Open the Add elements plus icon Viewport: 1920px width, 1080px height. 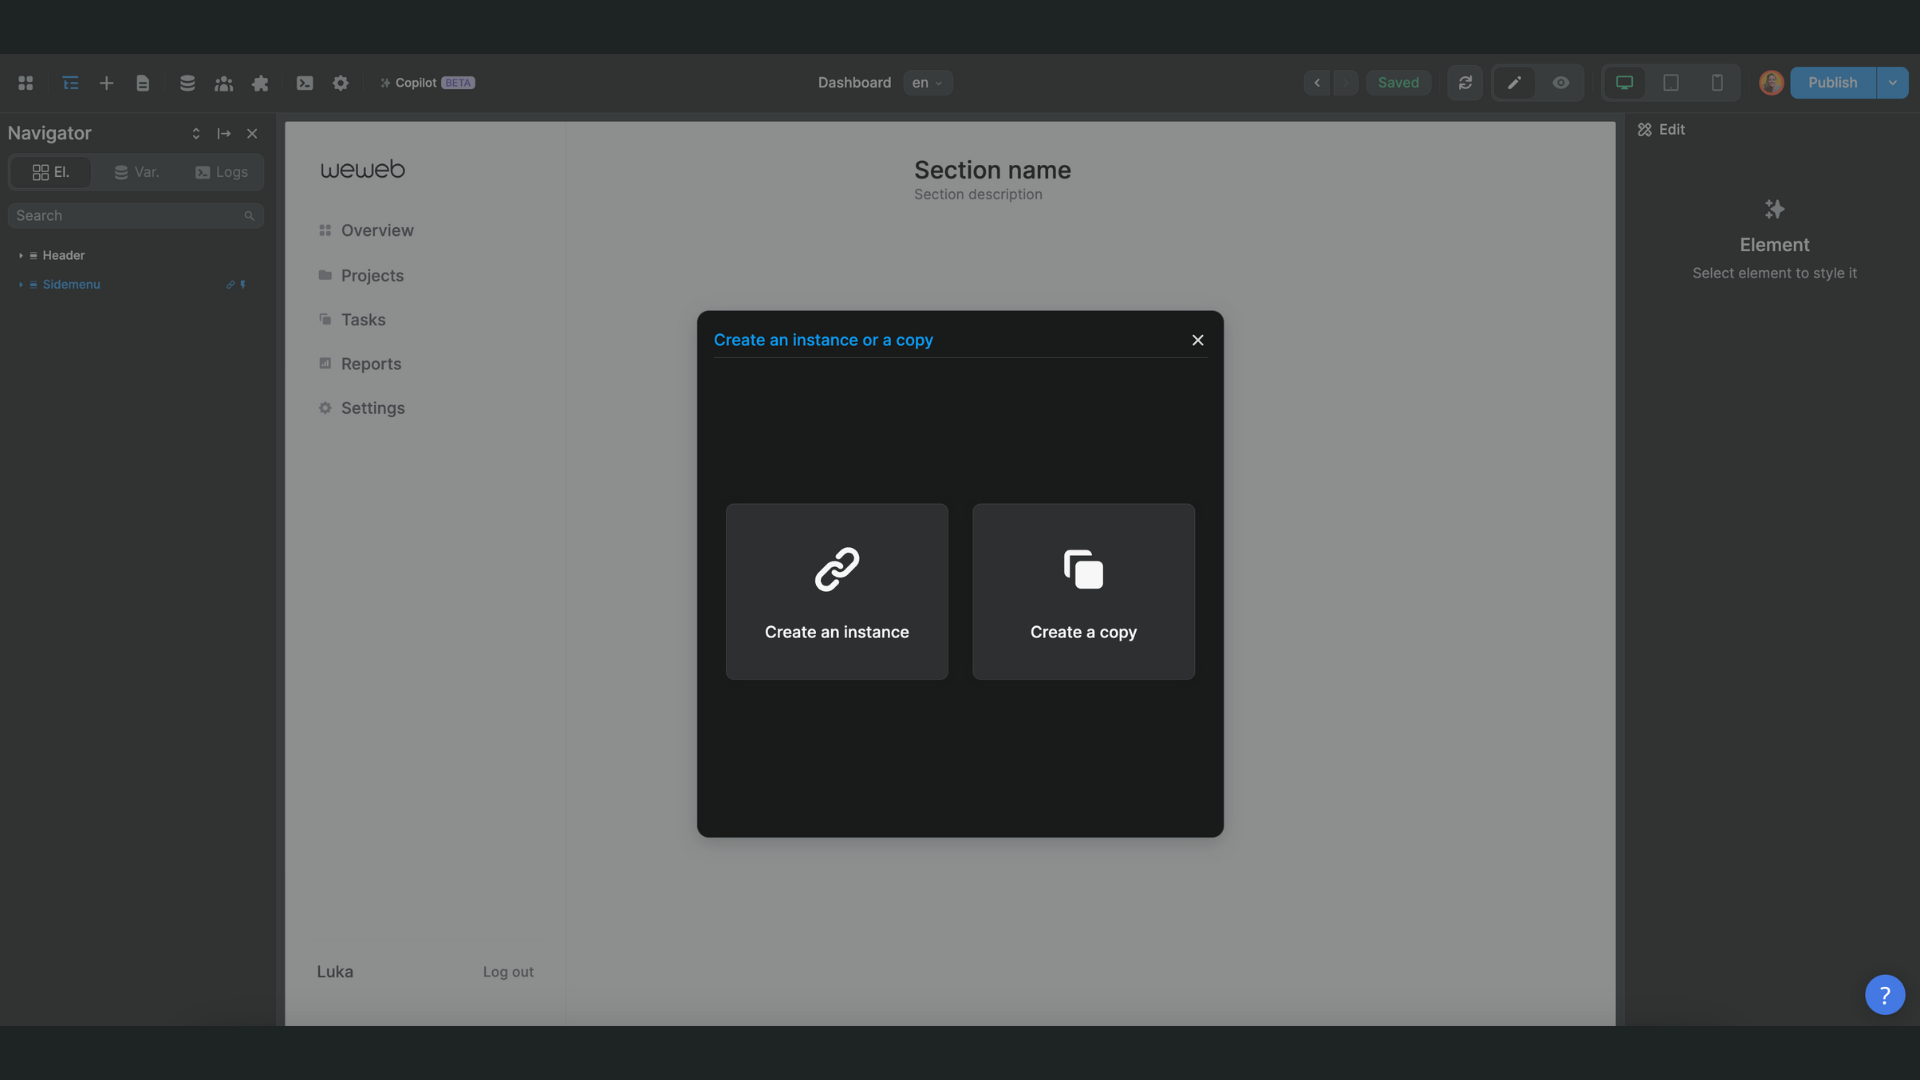tap(106, 83)
